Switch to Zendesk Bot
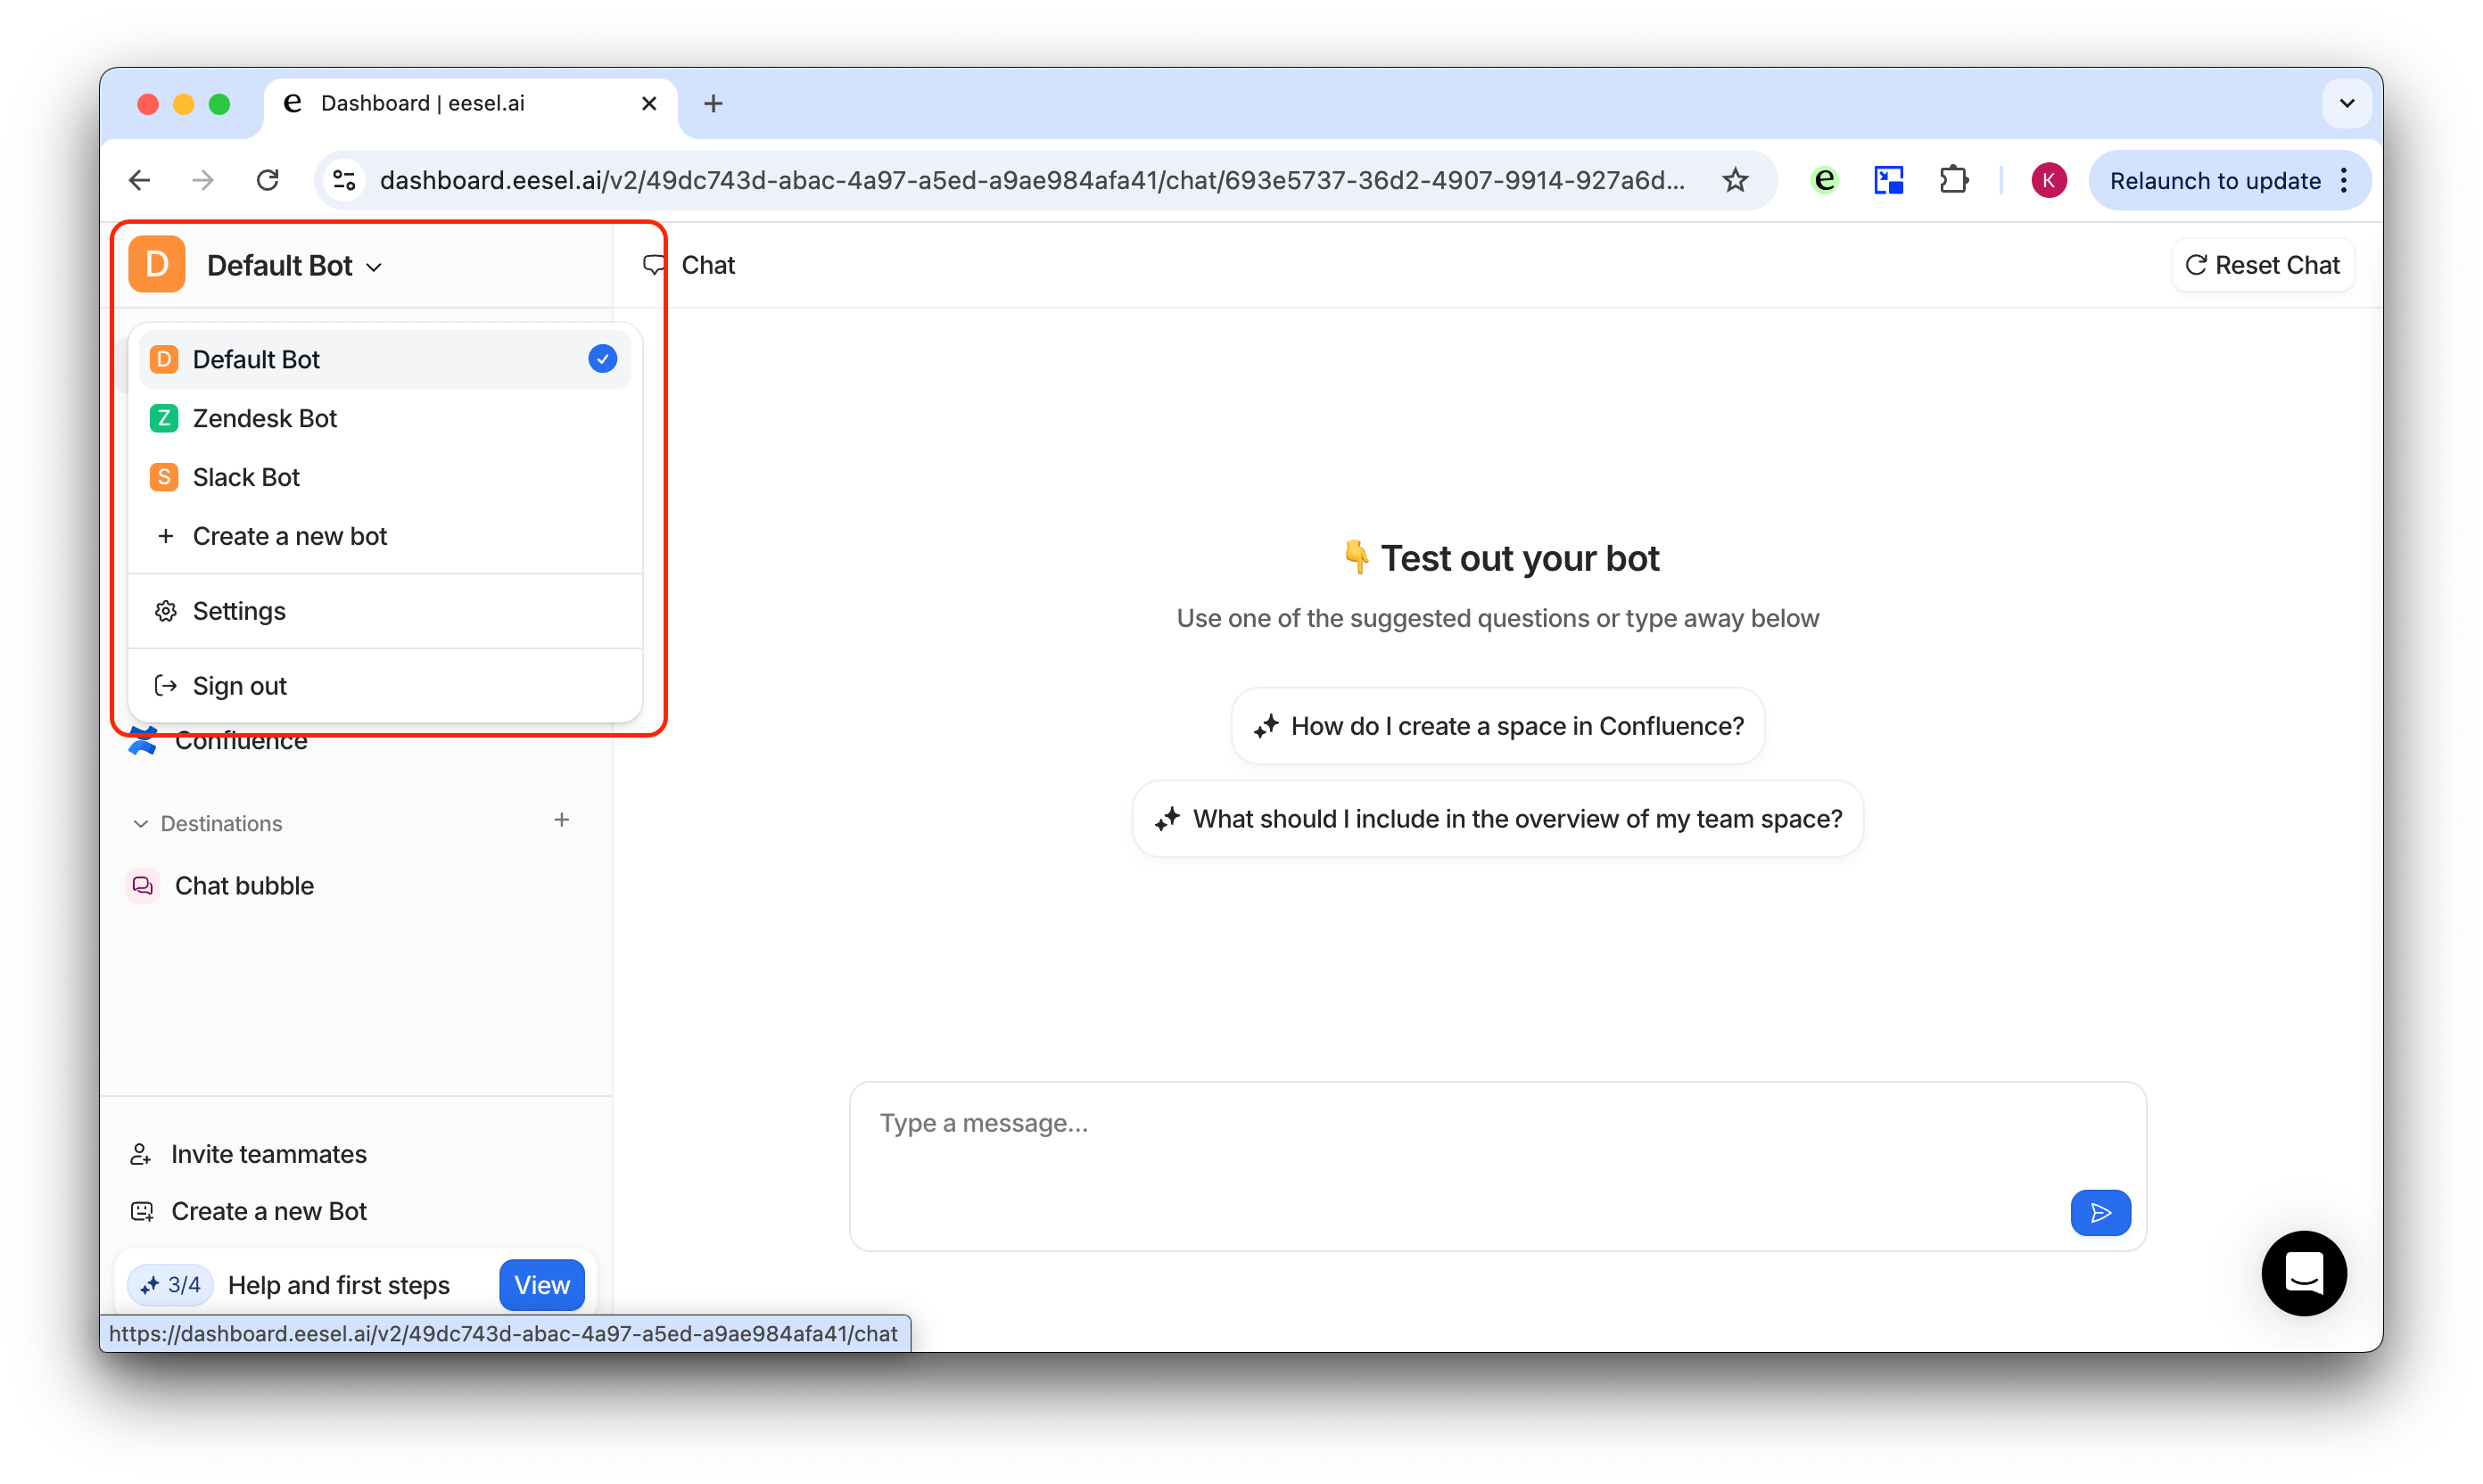 [384, 418]
